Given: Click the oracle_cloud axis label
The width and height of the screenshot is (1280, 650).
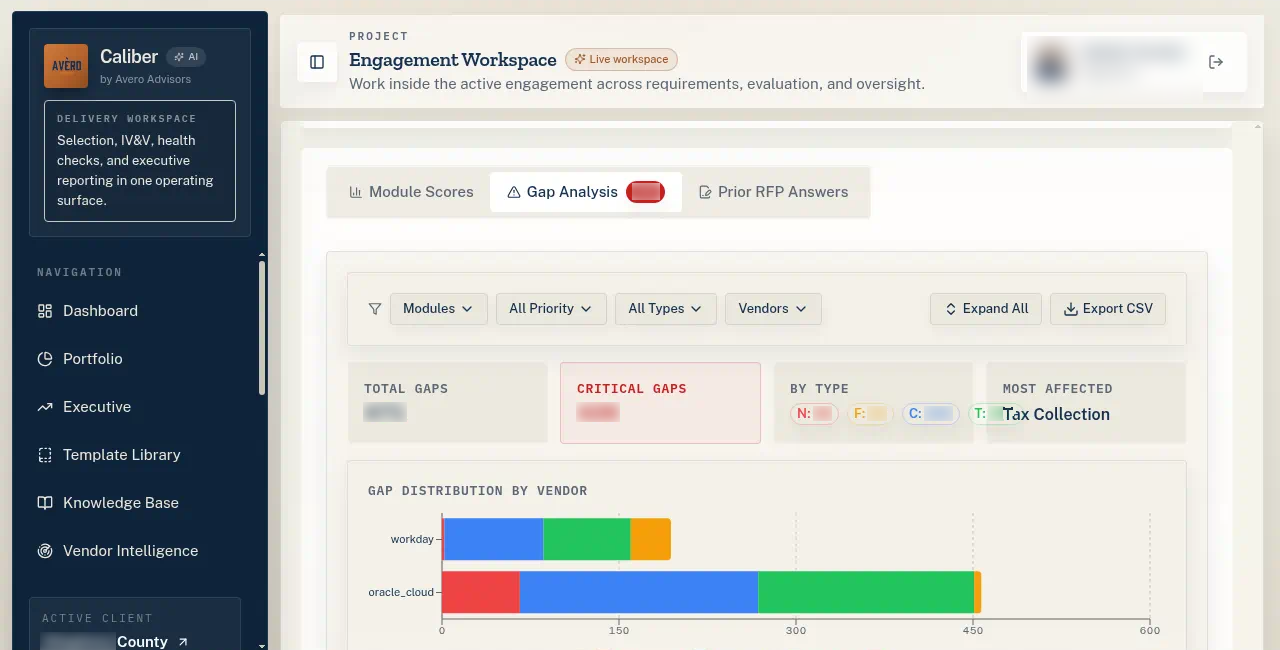Looking at the screenshot, I should pyautogui.click(x=401, y=592).
